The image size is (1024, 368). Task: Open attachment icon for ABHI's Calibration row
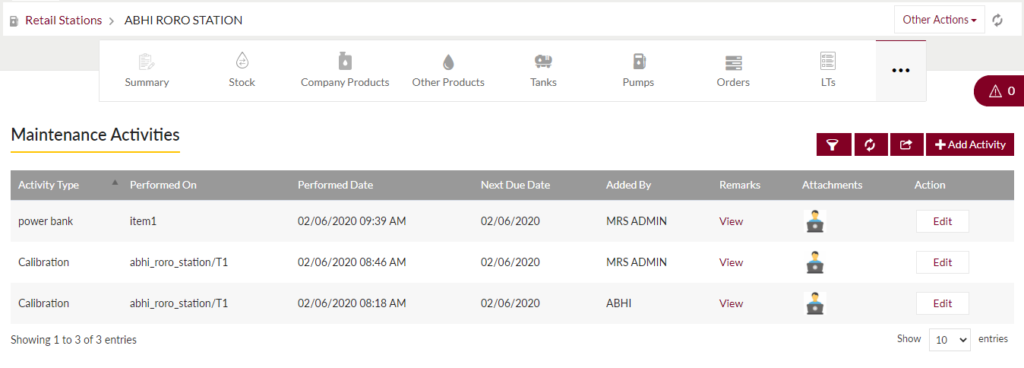tap(815, 303)
